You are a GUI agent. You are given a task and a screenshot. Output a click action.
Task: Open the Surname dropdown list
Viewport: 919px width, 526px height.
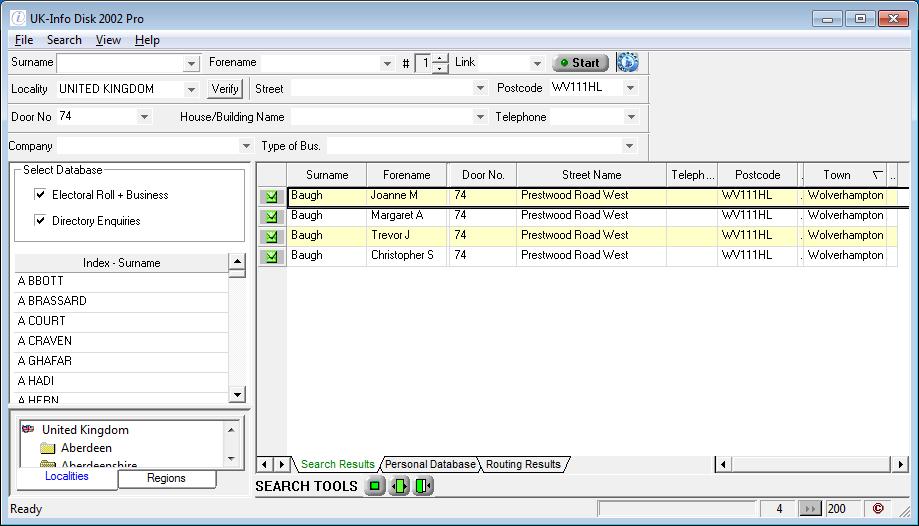click(x=192, y=63)
